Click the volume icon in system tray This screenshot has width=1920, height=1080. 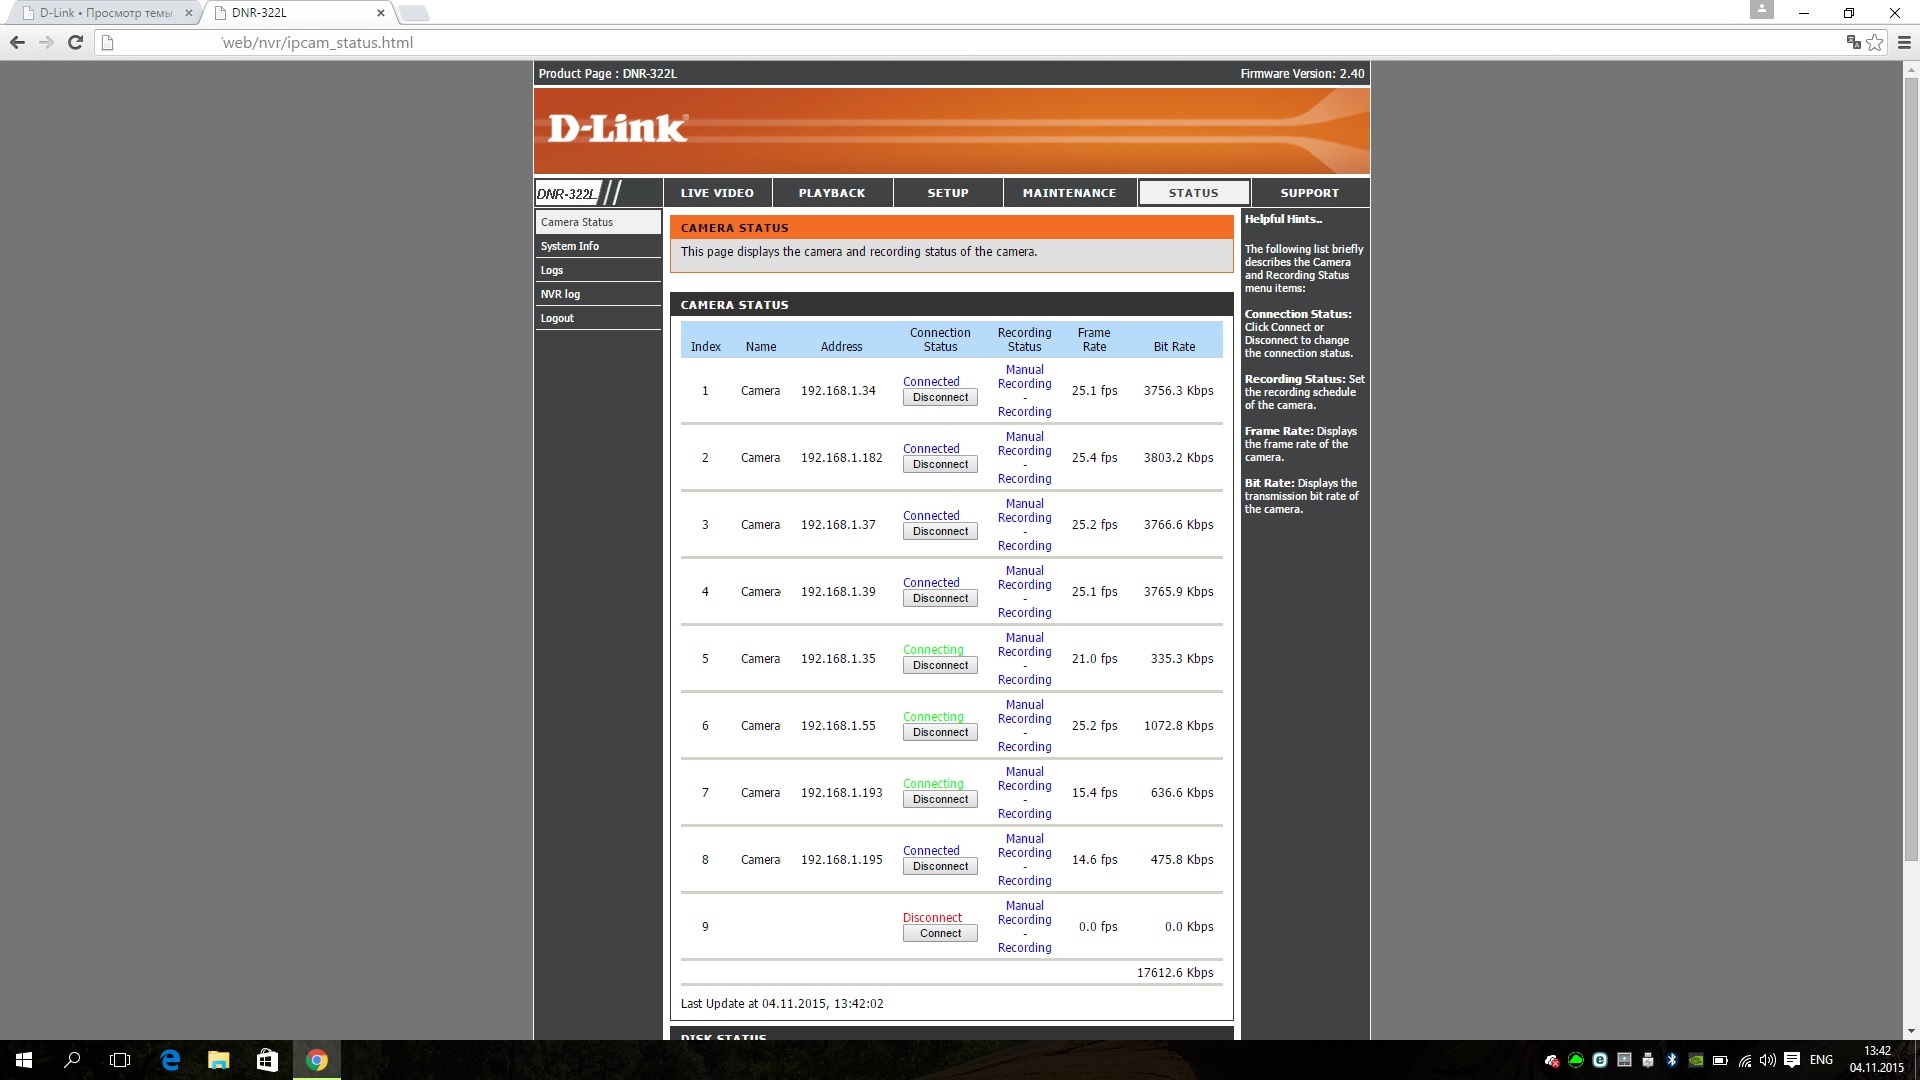click(x=1767, y=1060)
